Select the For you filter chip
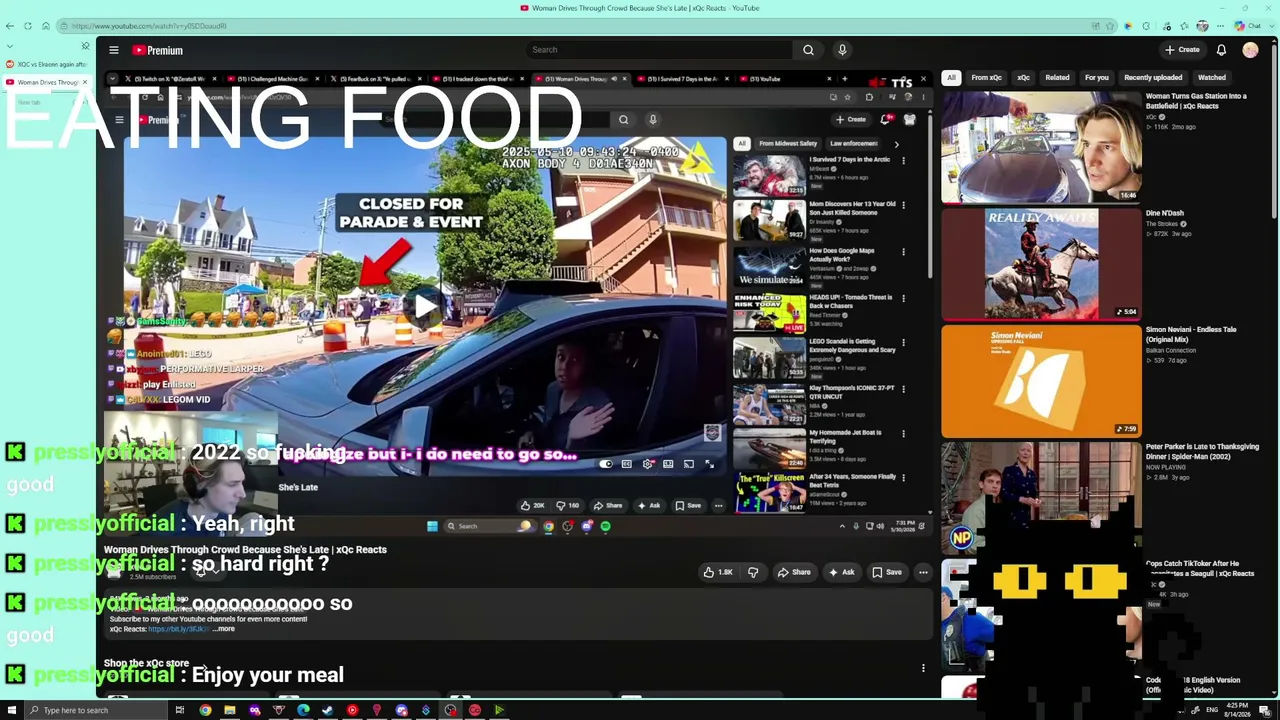1280x720 pixels. [1097, 78]
